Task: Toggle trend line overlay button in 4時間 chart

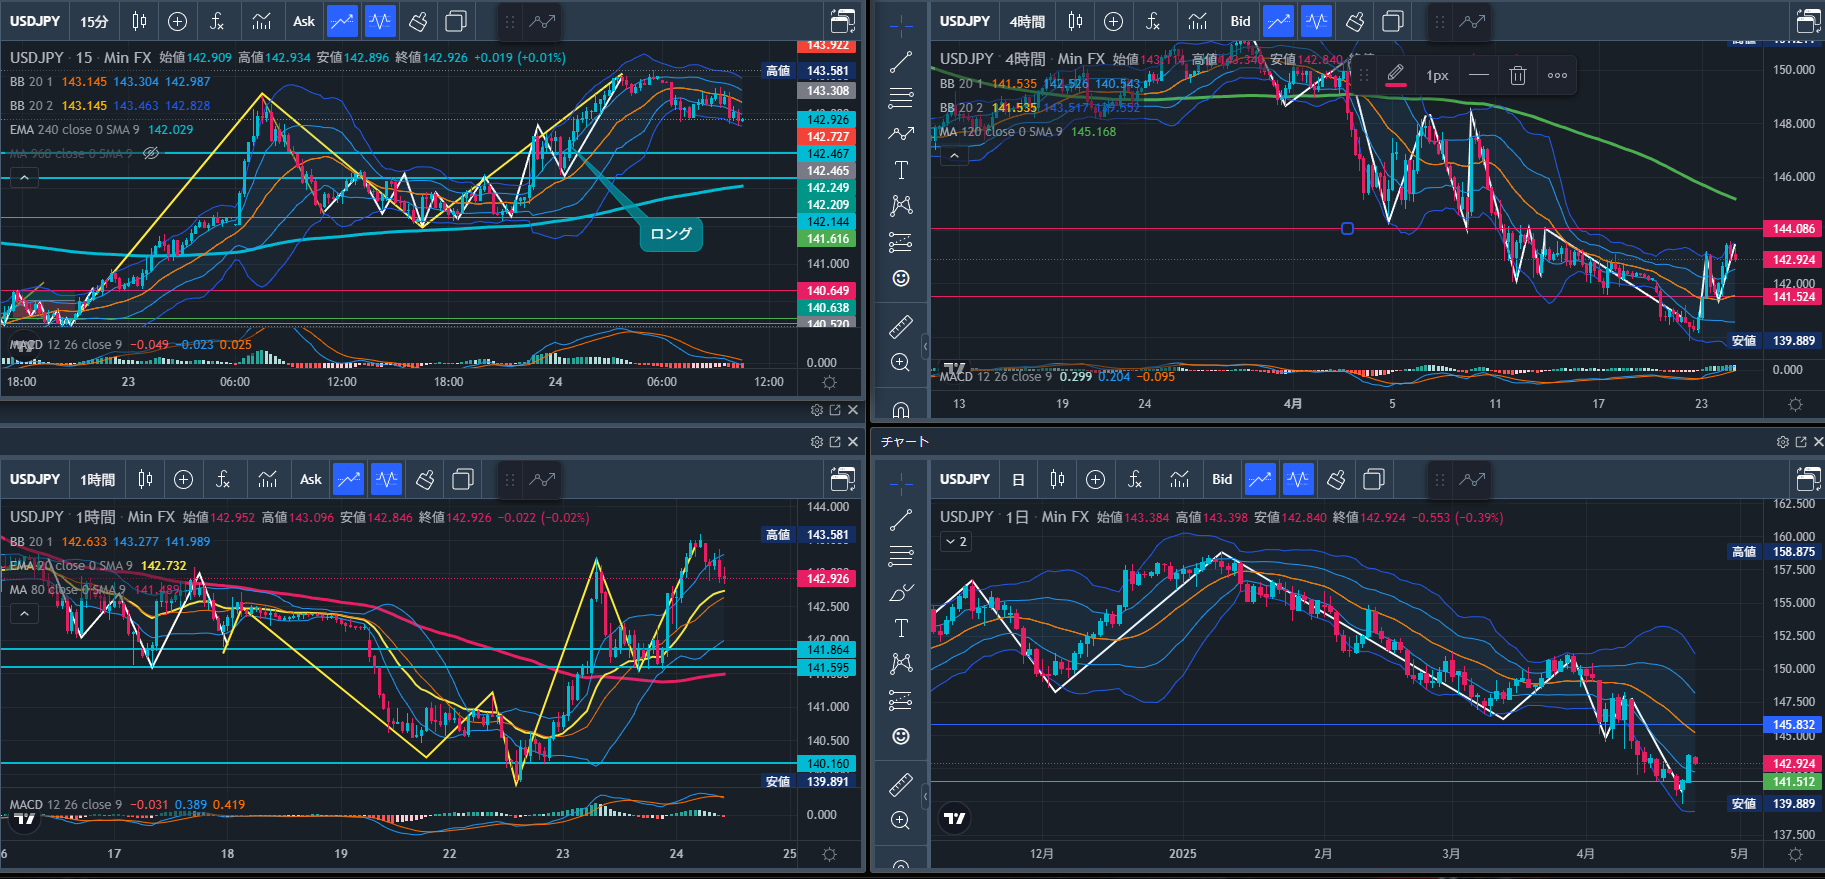Action: [1278, 21]
